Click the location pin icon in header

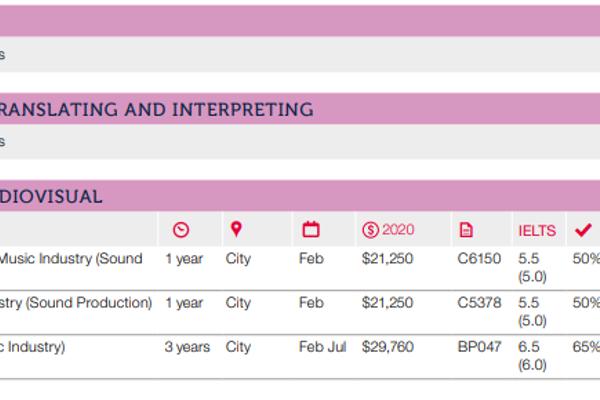coord(236,230)
